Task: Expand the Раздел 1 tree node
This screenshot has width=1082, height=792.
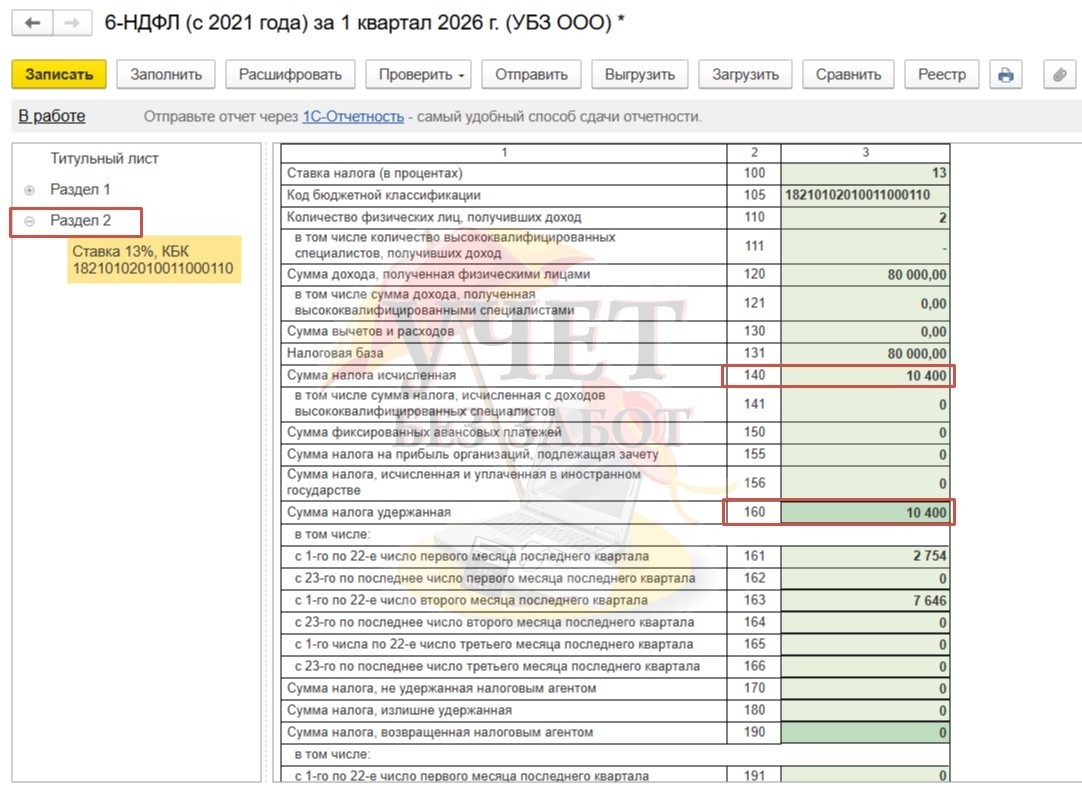Action: 29,190
